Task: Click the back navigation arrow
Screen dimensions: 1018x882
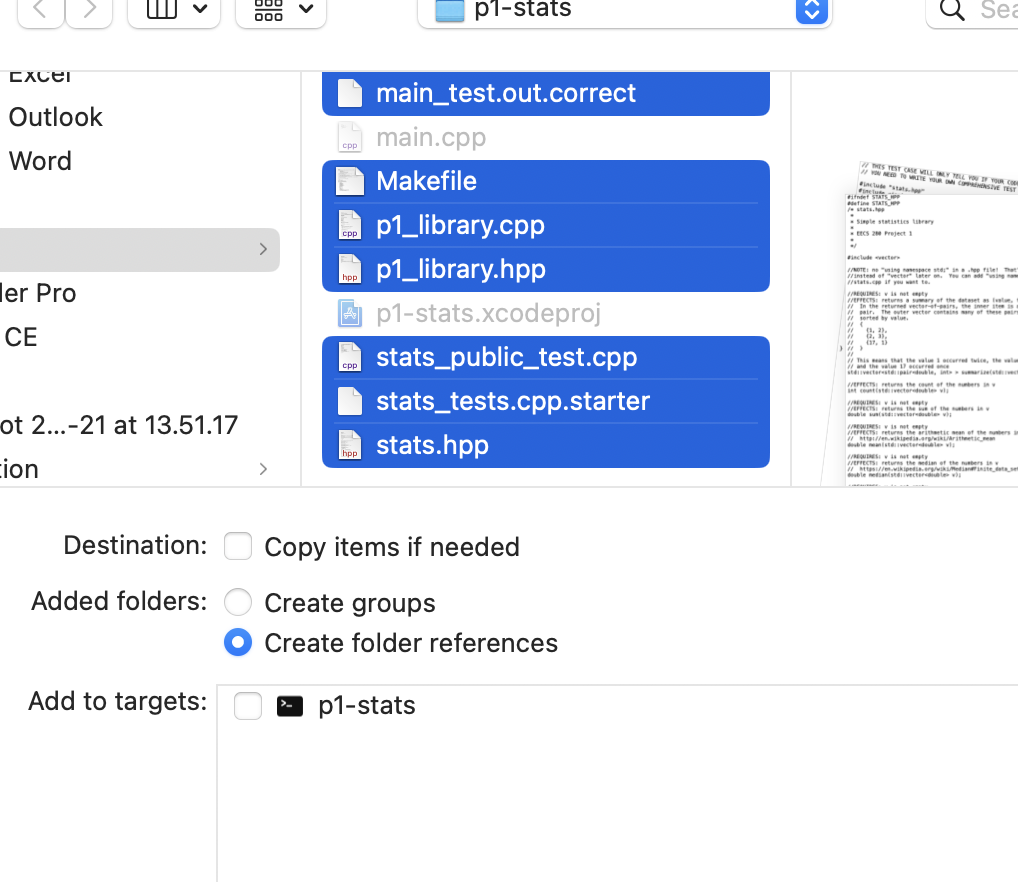Action: click(40, 12)
